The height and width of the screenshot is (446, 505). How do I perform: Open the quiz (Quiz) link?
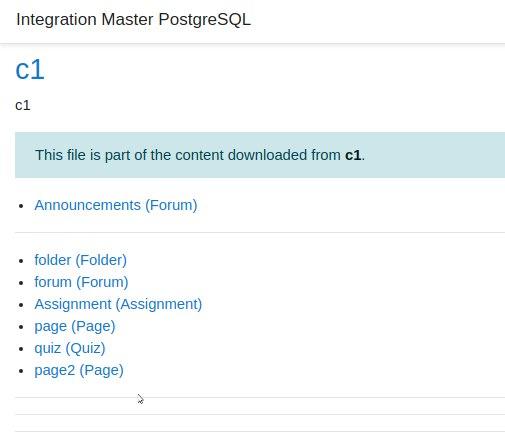pyautogui.click(x=70, y=348)
